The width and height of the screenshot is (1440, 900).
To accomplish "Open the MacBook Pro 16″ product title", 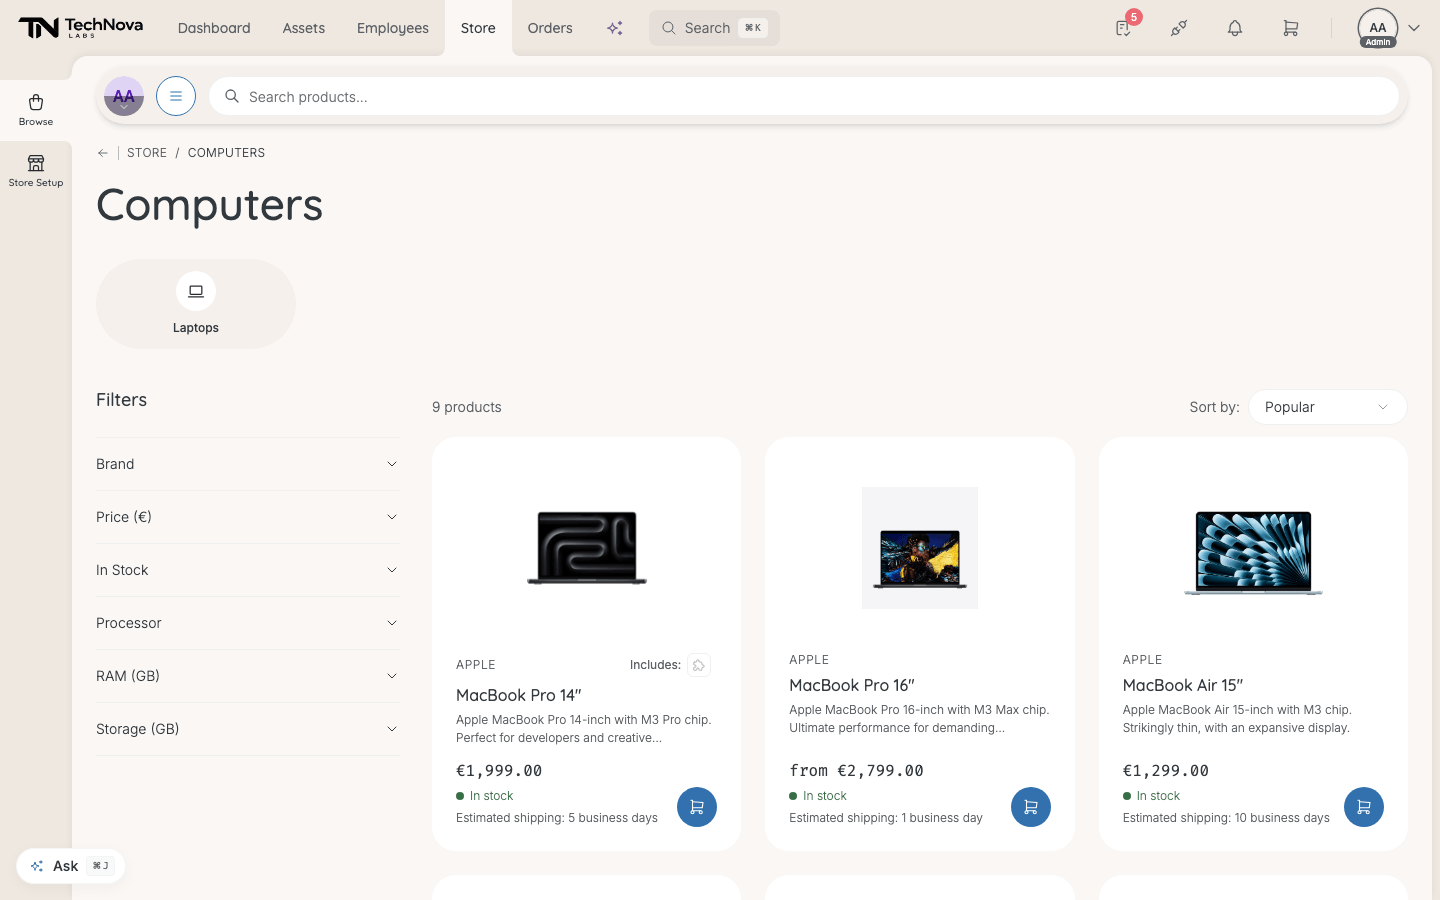I will pos(852,685).
